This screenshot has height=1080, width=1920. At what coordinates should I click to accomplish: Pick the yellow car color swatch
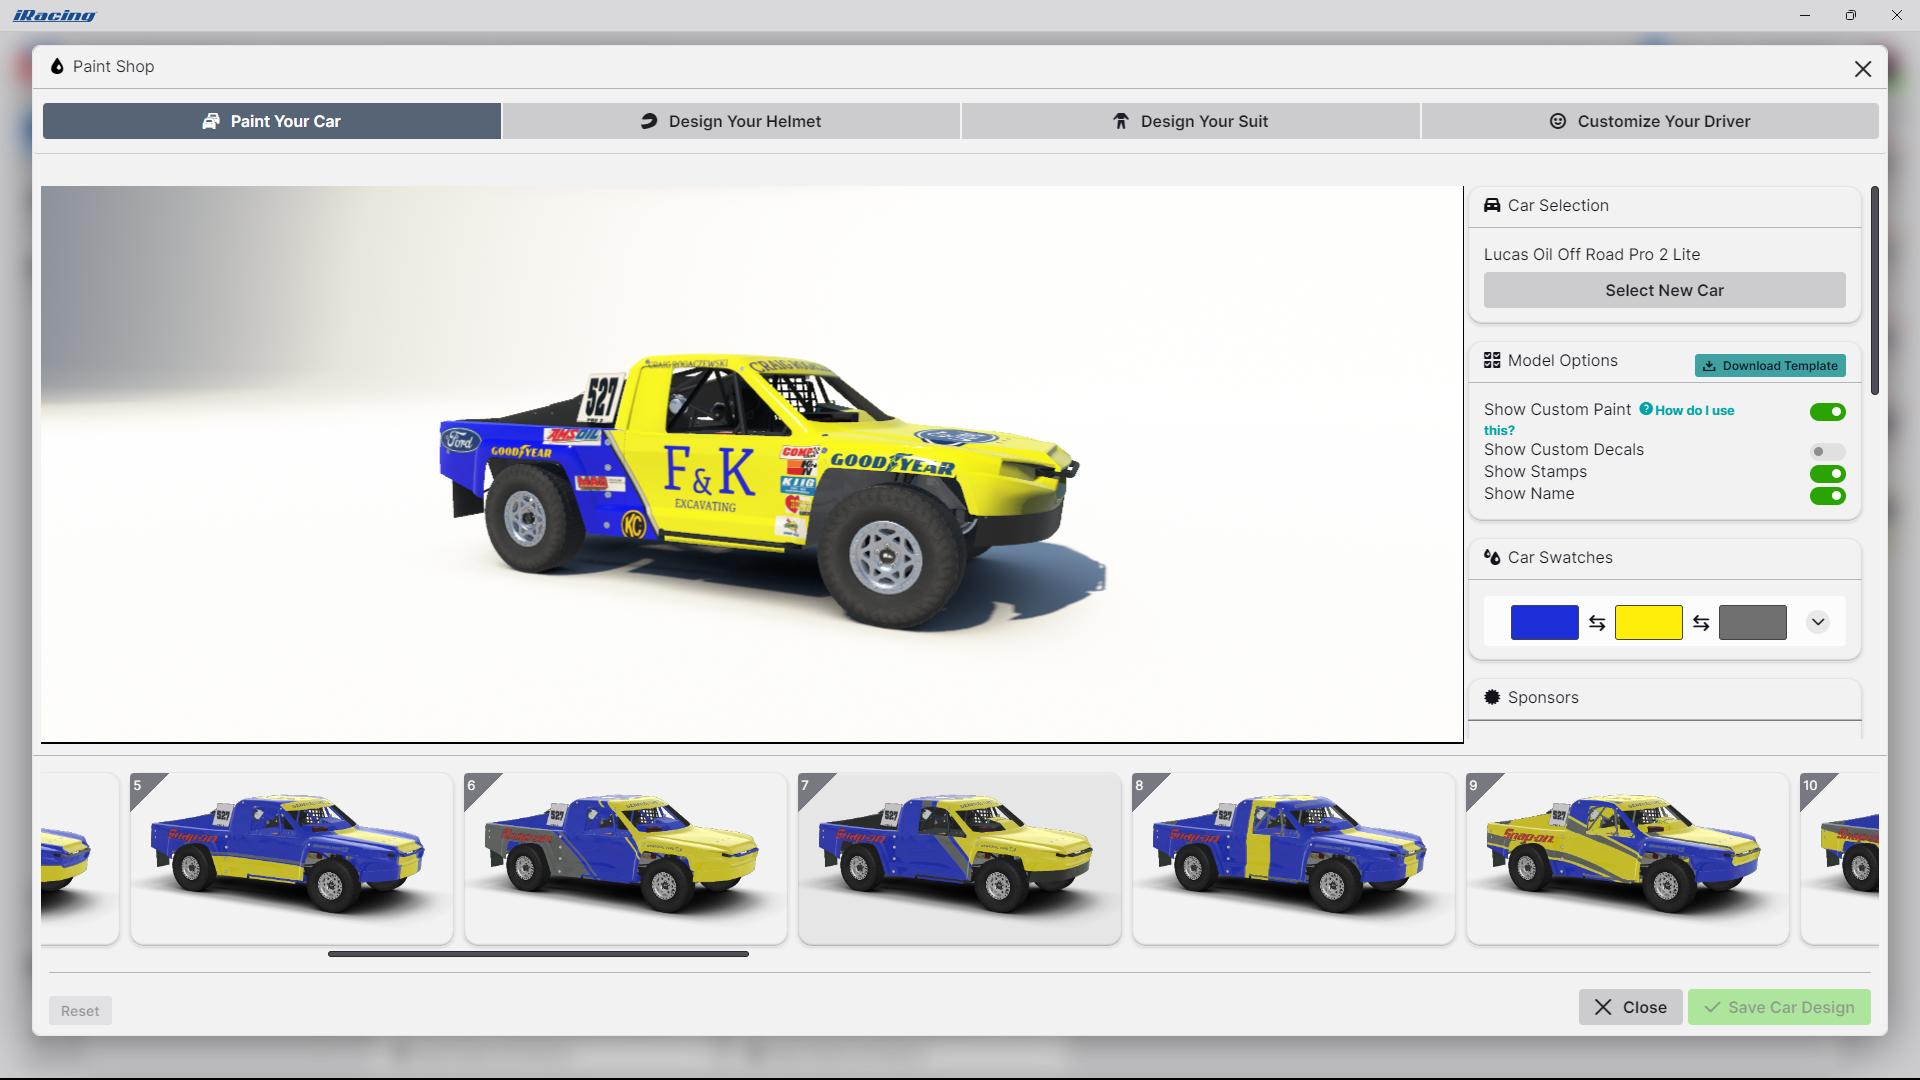[1649, 621]
